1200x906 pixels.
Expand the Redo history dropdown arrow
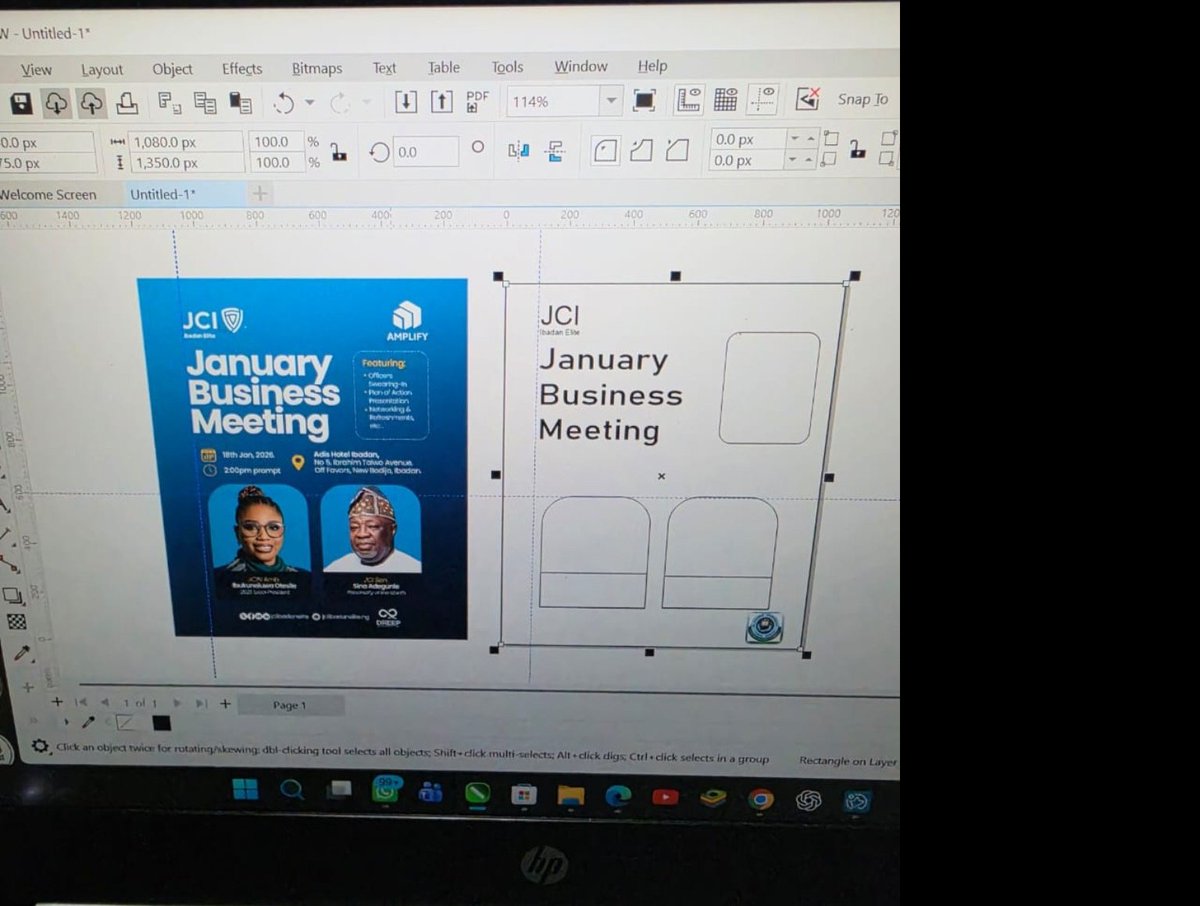click(365, 102)
